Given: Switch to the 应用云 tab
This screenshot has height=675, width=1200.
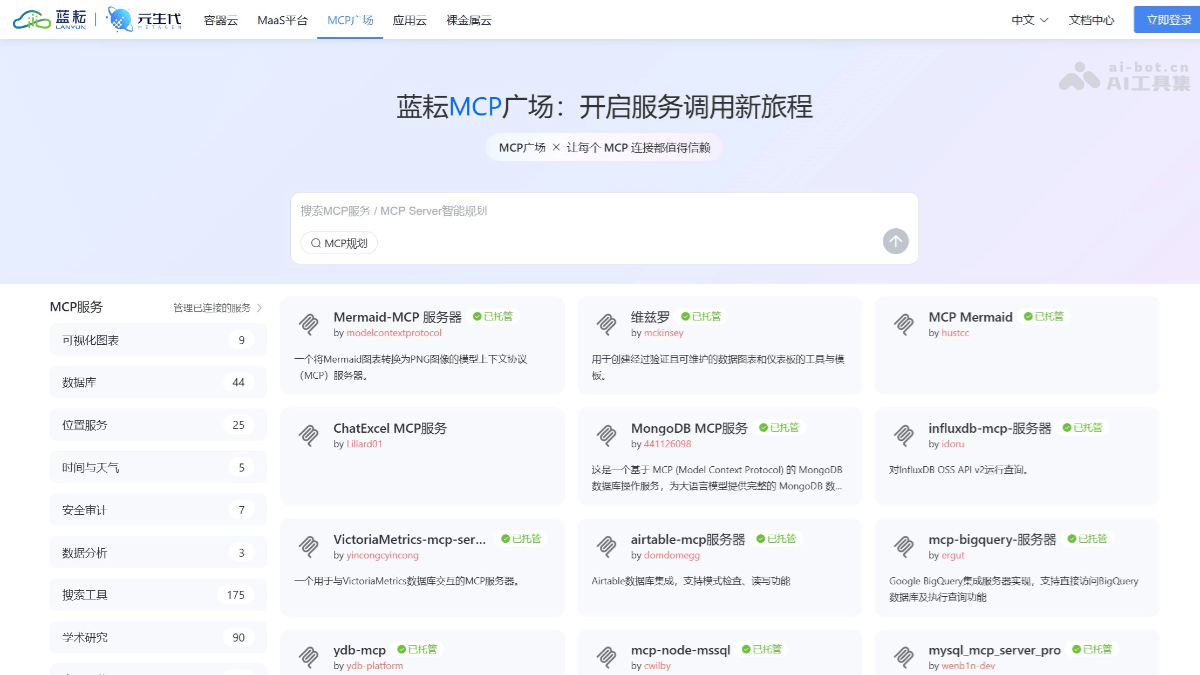Looking at the screenshot, I should coord(409,19).
